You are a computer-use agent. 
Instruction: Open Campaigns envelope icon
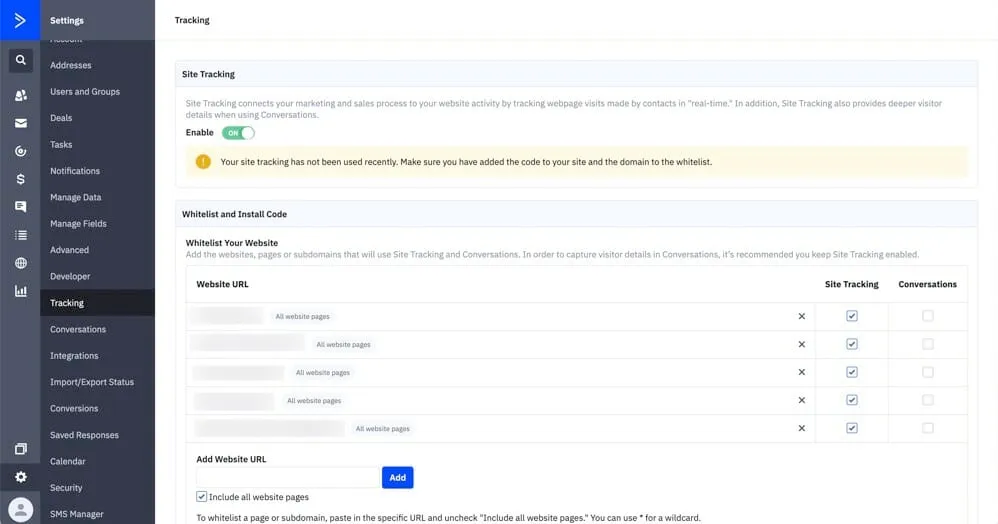tap(20, 124)
